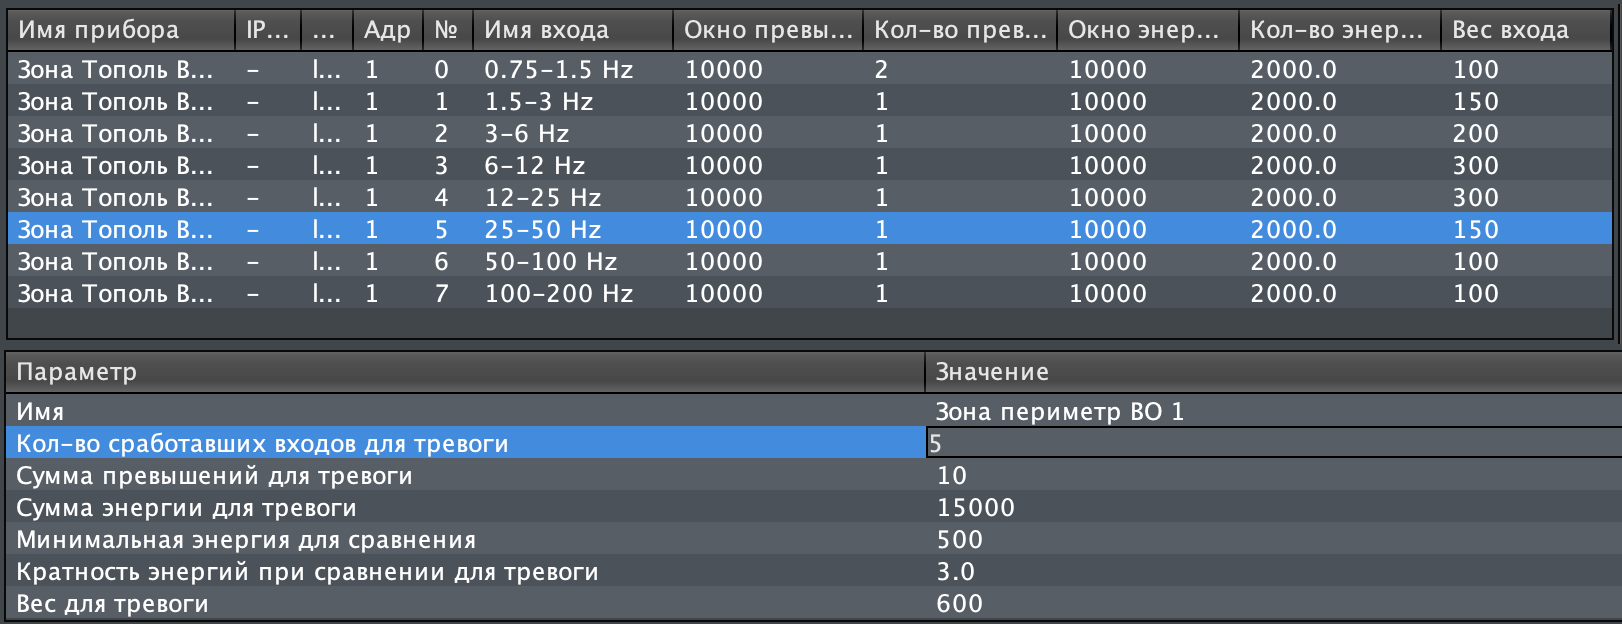Click the Значение column header
Viewport: 1622px width, 624px height.
[x=991, y=372]
